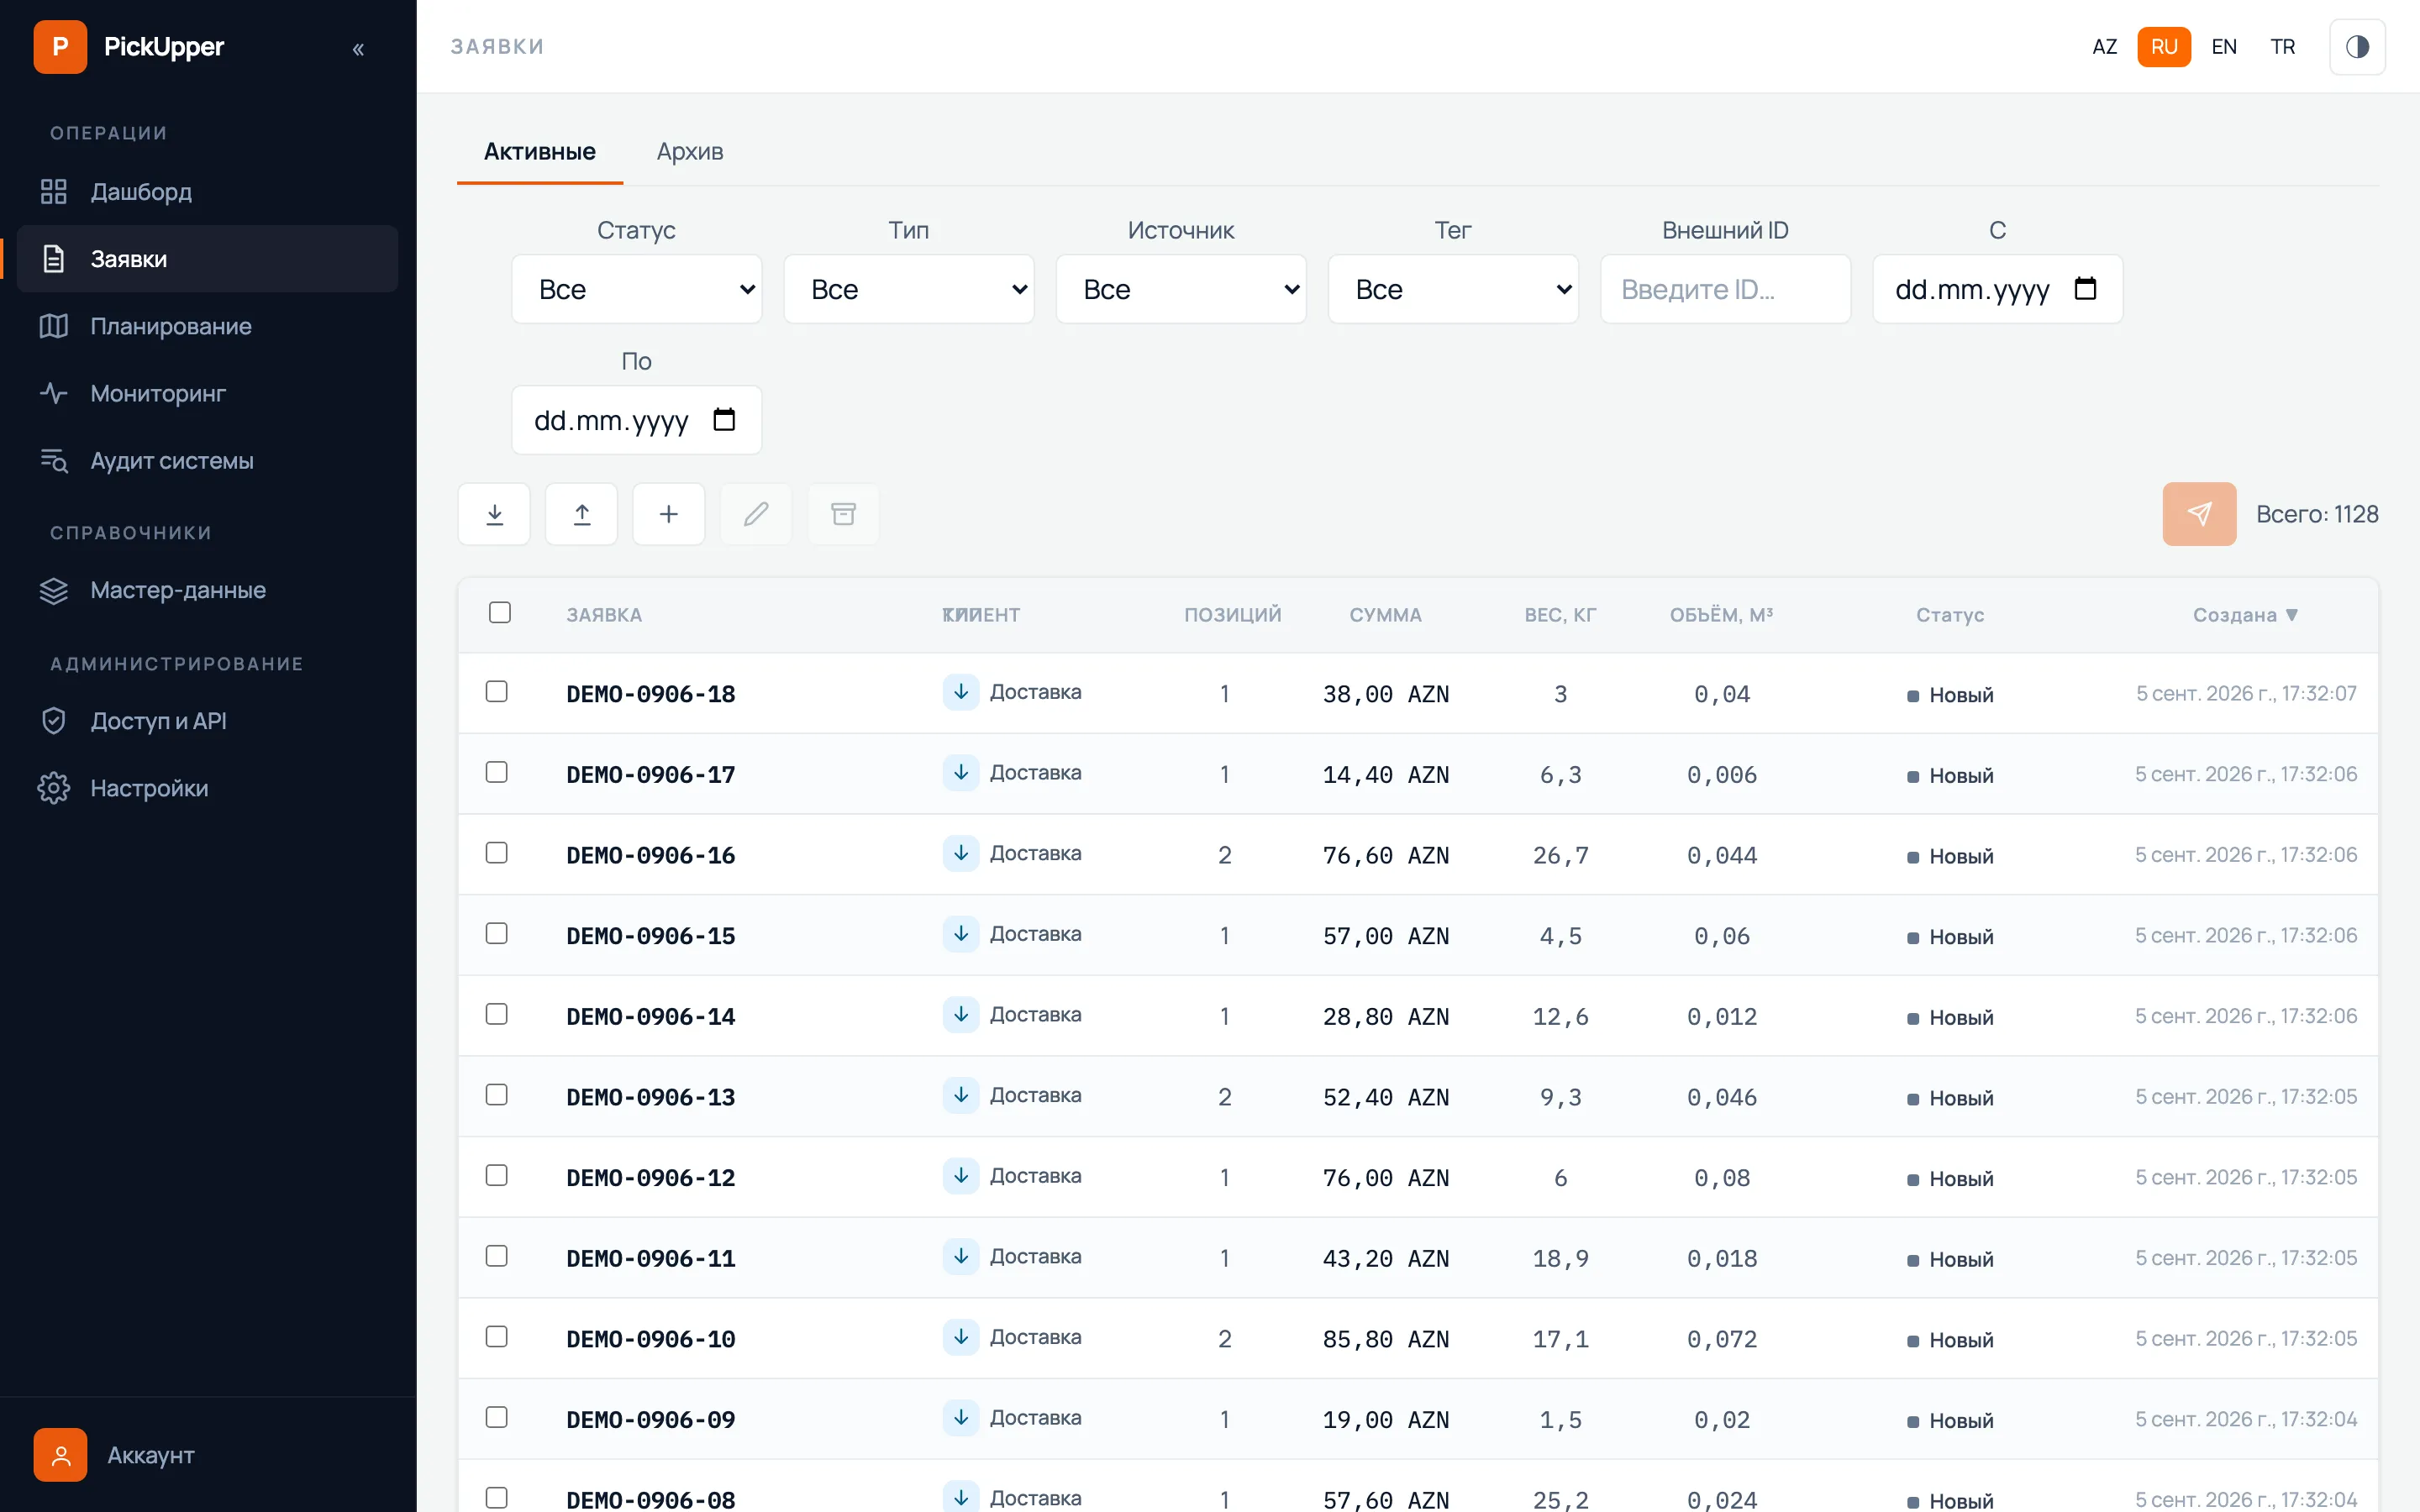Toggle the dark/light theme icon
2420x1512 pixels.
[x=2357, y=47]
